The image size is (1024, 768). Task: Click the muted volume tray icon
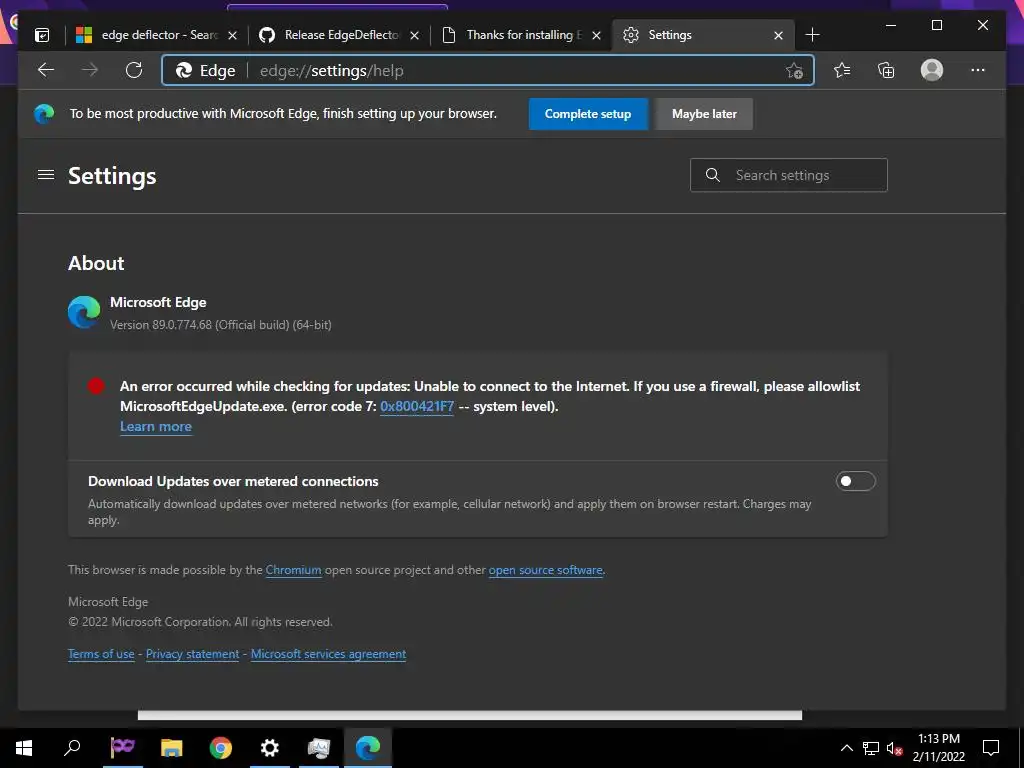pyautogui.click(x=895, y=748)
